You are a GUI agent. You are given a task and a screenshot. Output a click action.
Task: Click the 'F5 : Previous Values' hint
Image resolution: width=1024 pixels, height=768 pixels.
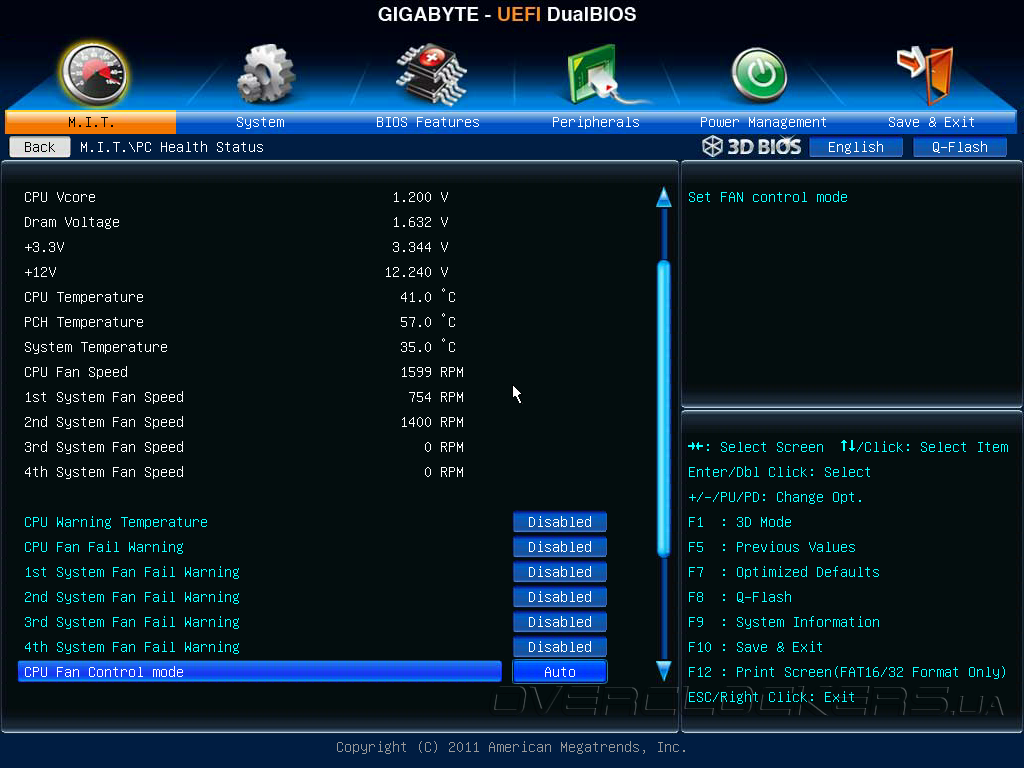tap(771, 547)
